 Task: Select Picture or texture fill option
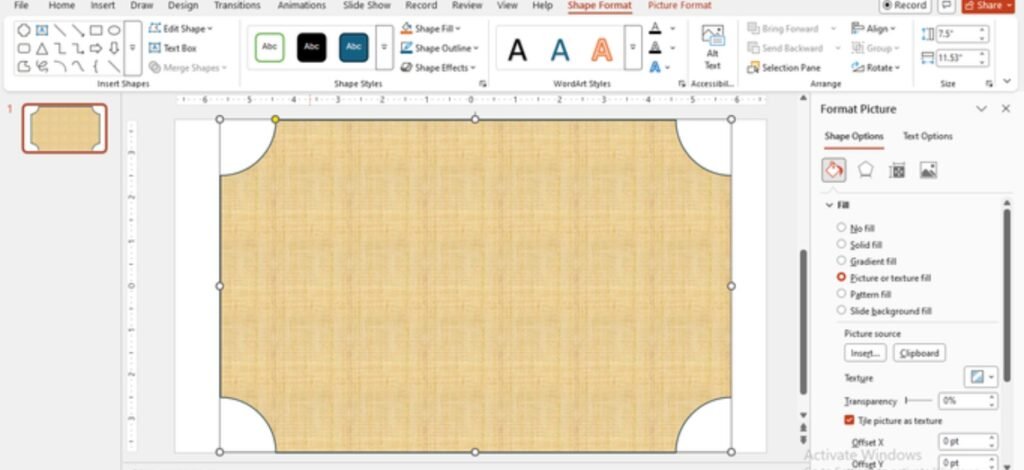[884, 277]
